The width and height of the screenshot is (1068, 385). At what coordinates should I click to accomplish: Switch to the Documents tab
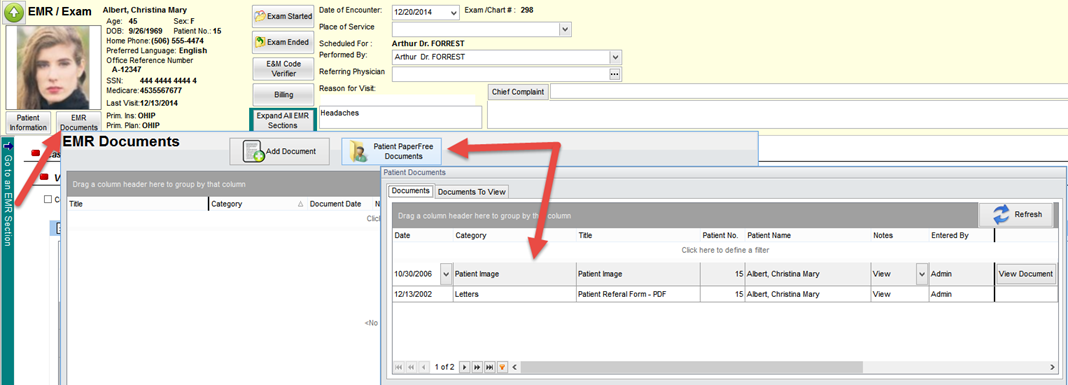pyautogui.click(x=411, y=191)
